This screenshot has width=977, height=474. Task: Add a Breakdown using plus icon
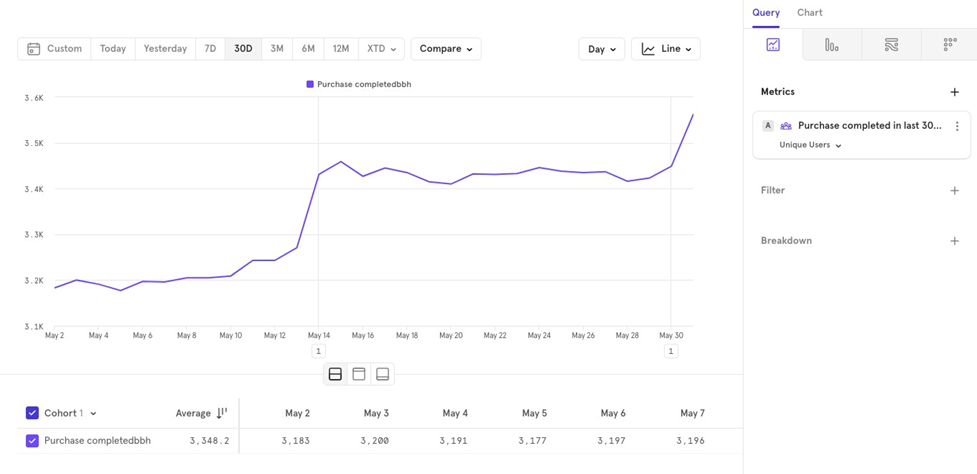click(x=954, y=241)
